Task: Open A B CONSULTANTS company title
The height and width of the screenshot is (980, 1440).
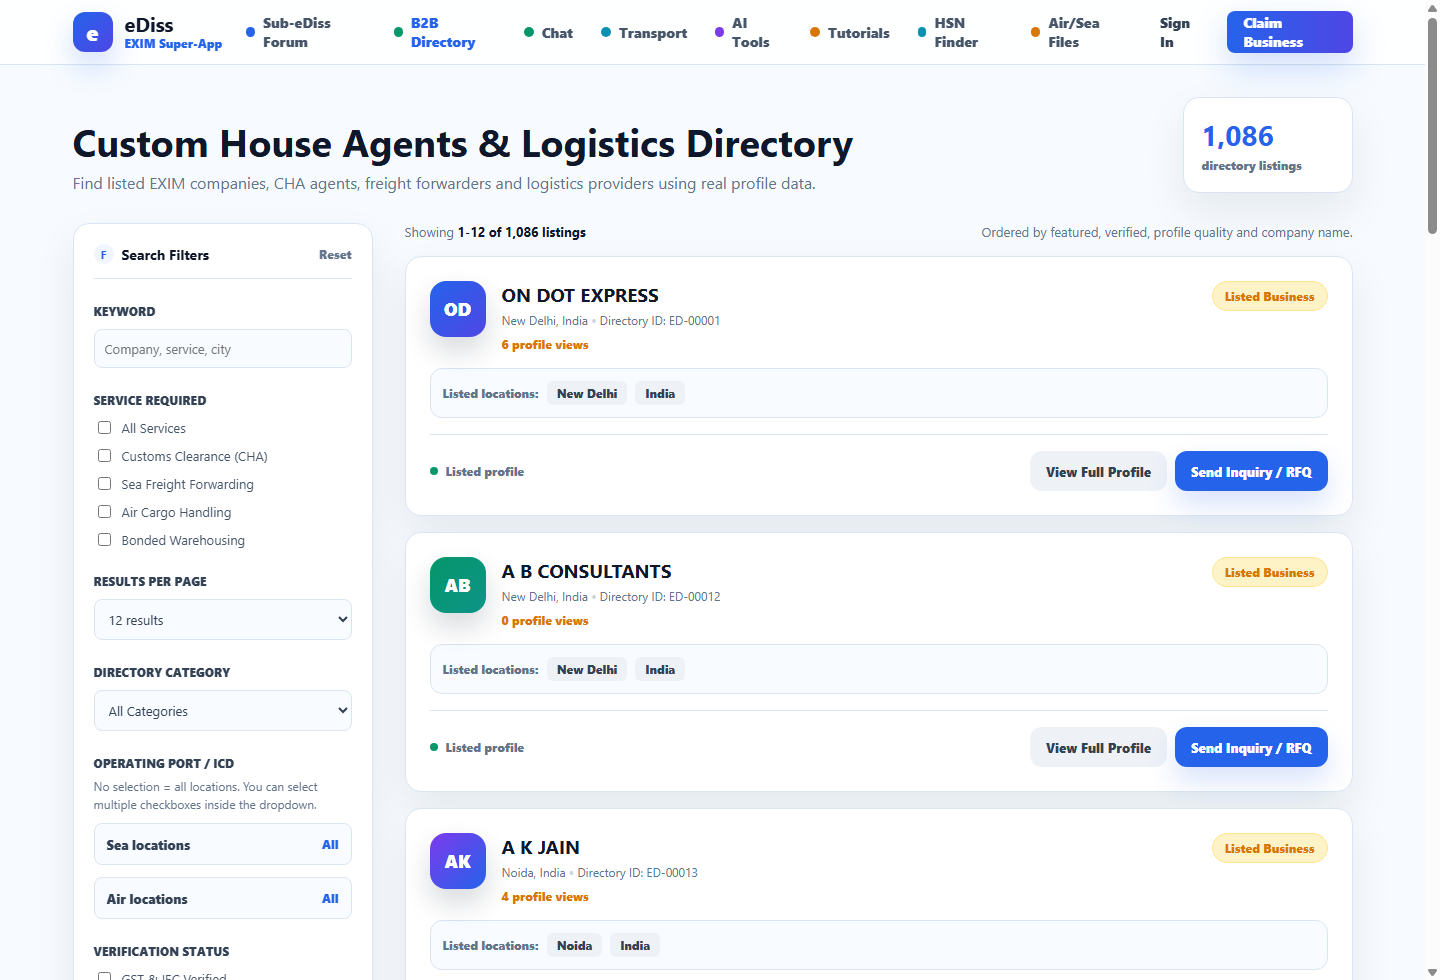Action: pyautogui.click(x=586, y=572)
